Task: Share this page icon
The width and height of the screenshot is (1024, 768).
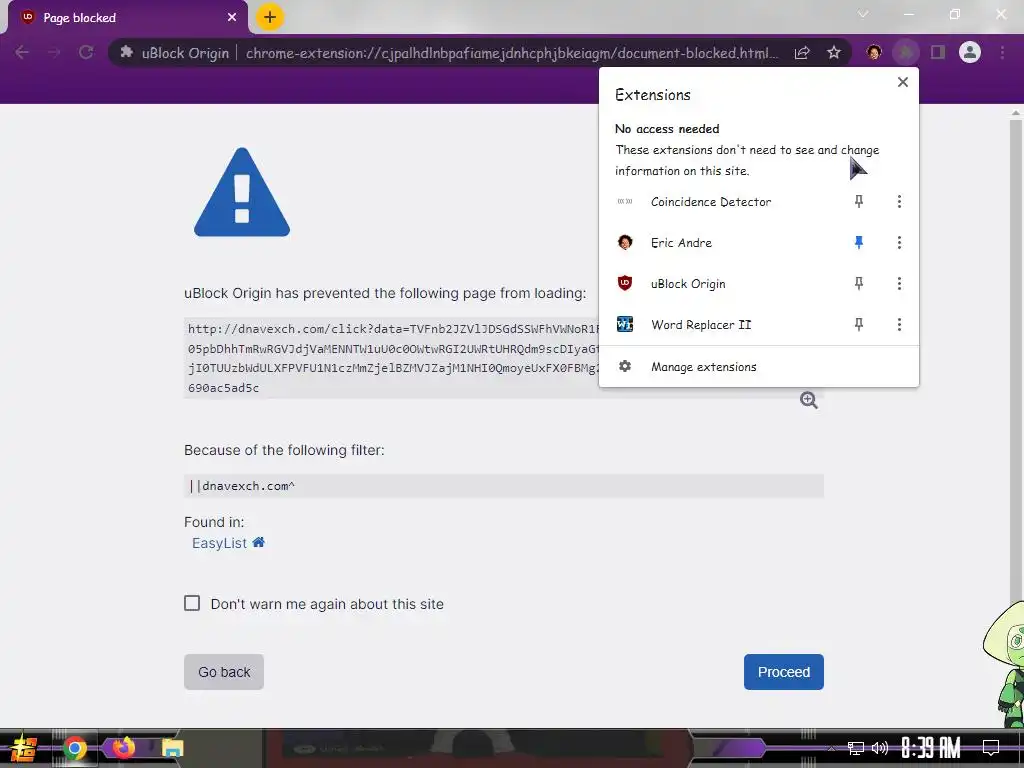Action: click(x=802, y=52)
